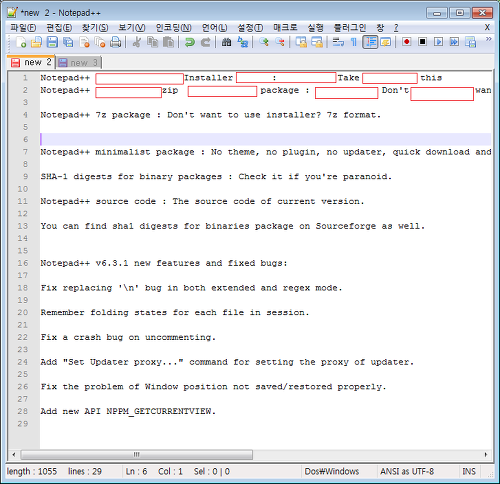Click 'Remember folding states' line
Image resolution: width=500 pixels, height=484 pixels.
(x=175, y=313)
